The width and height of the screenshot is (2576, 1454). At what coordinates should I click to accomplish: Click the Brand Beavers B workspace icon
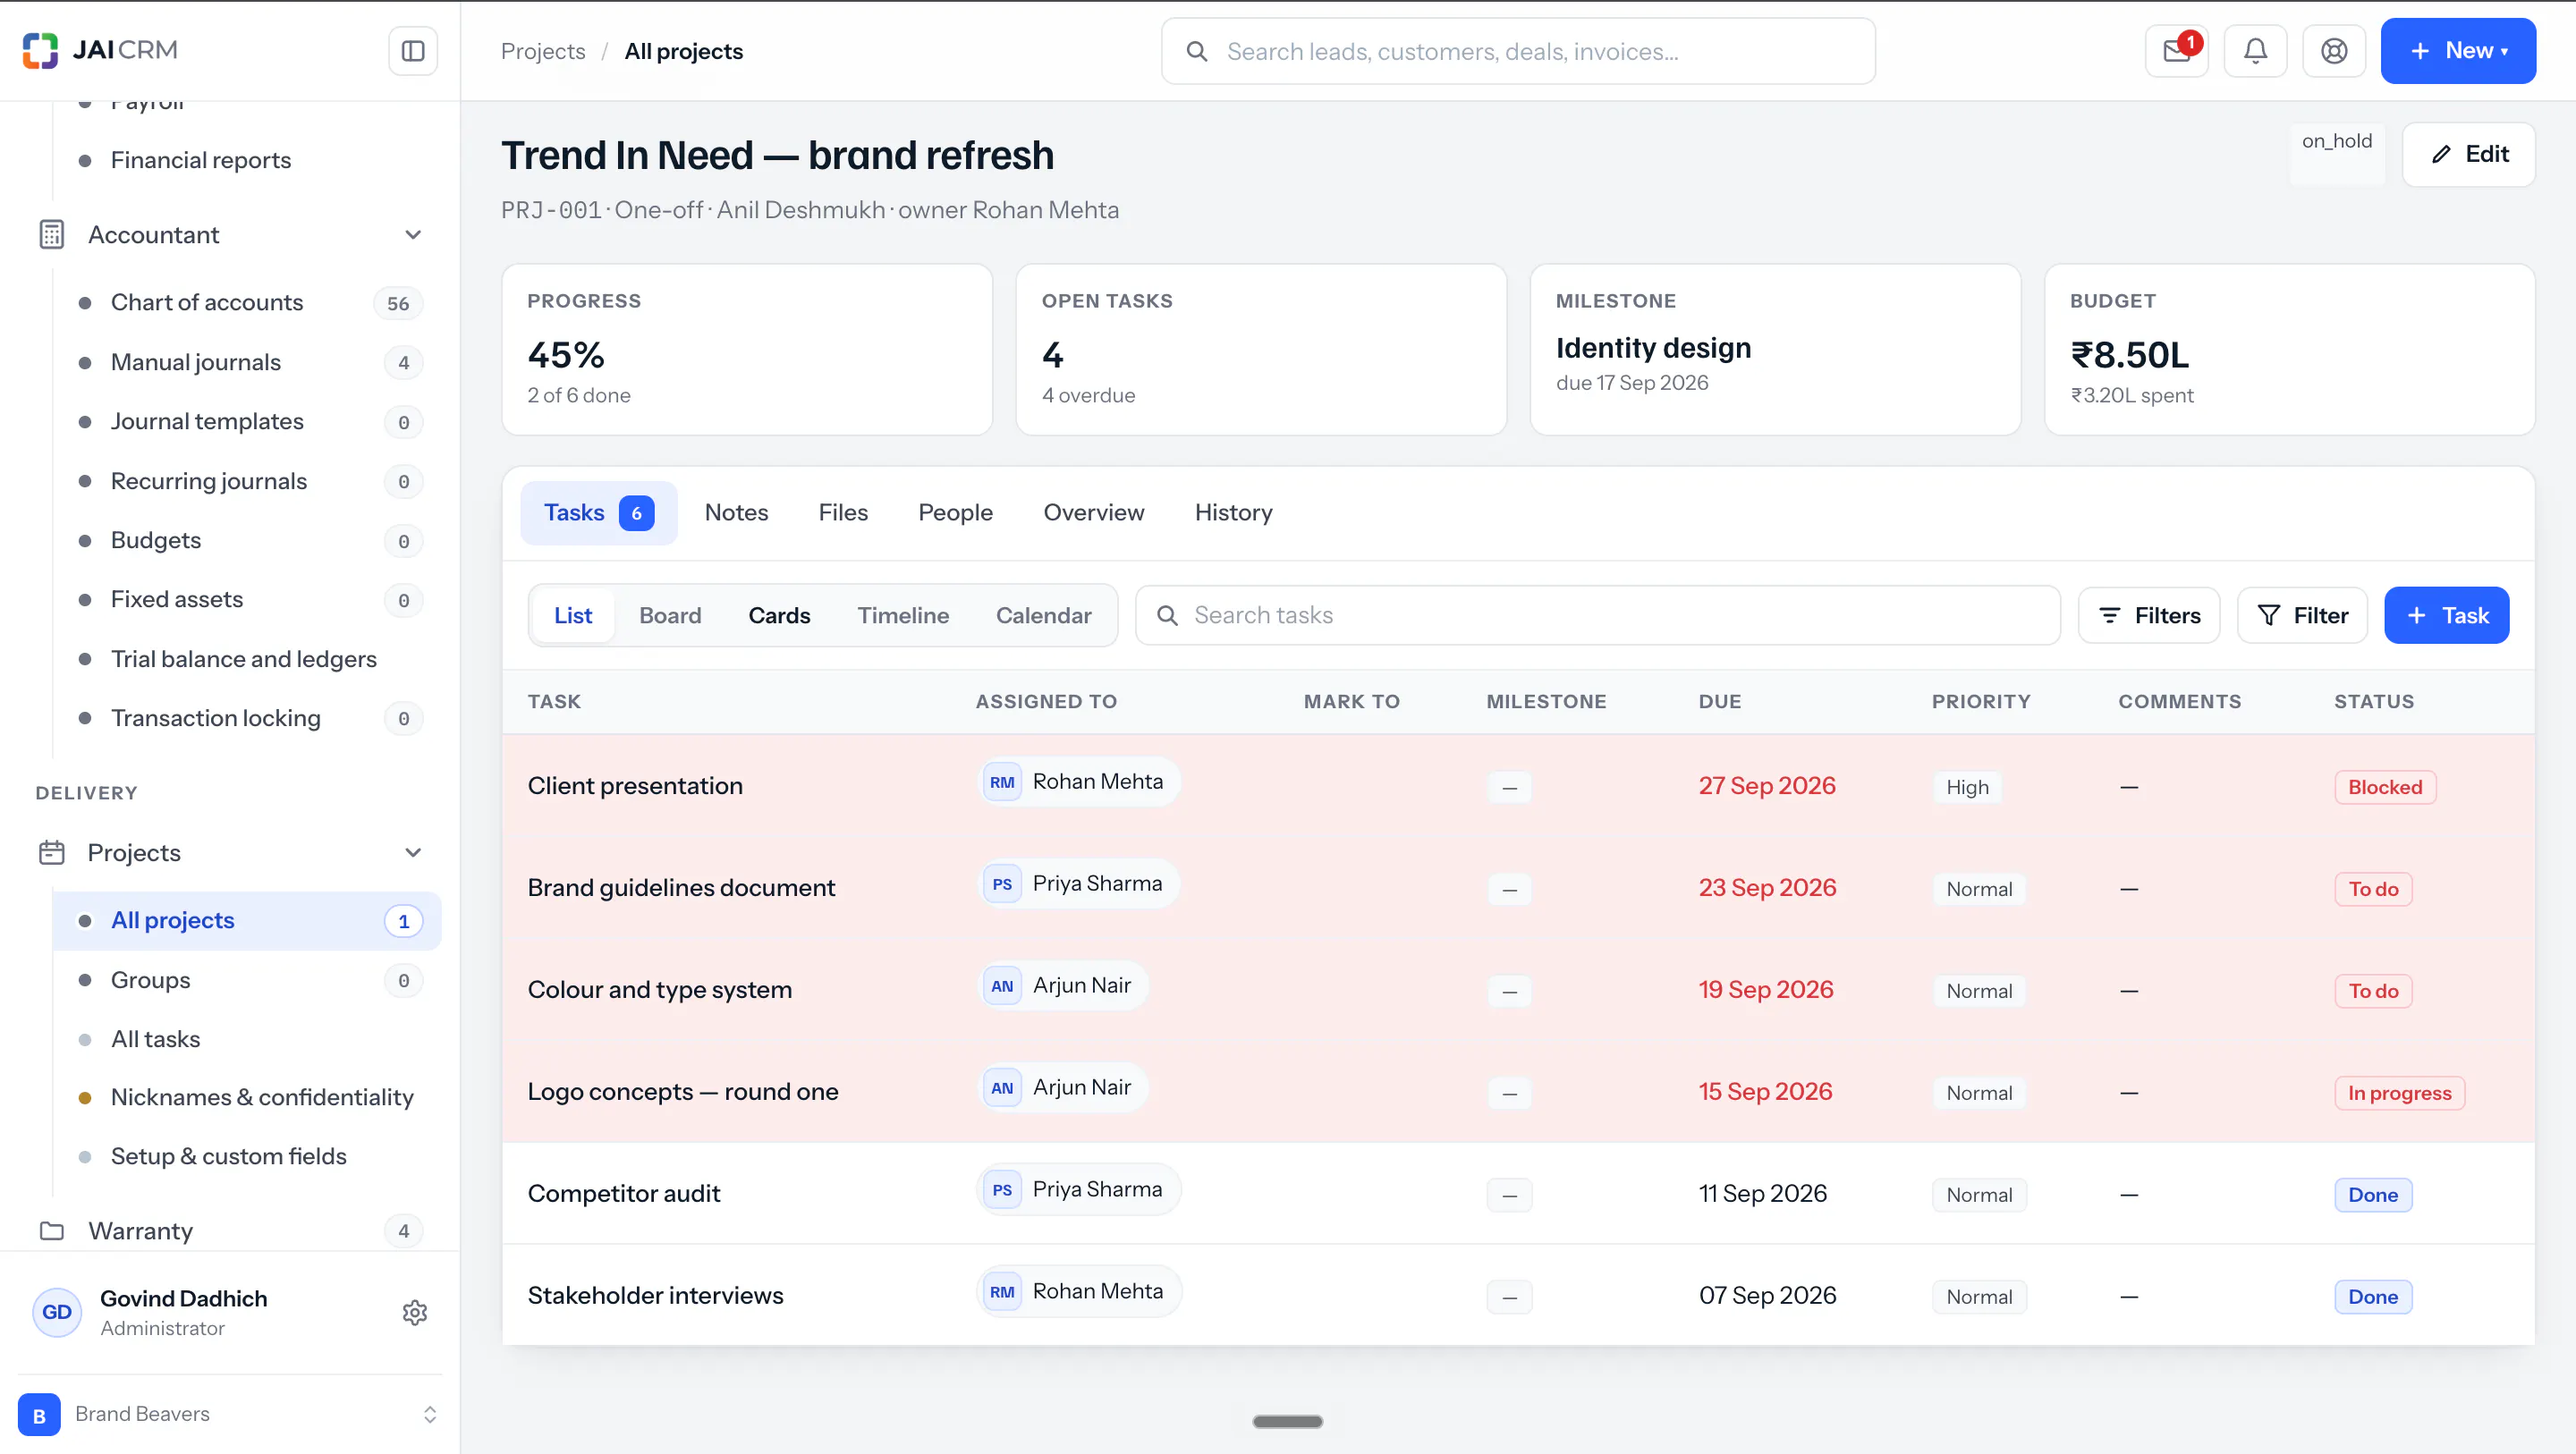tap(39, 1414)
